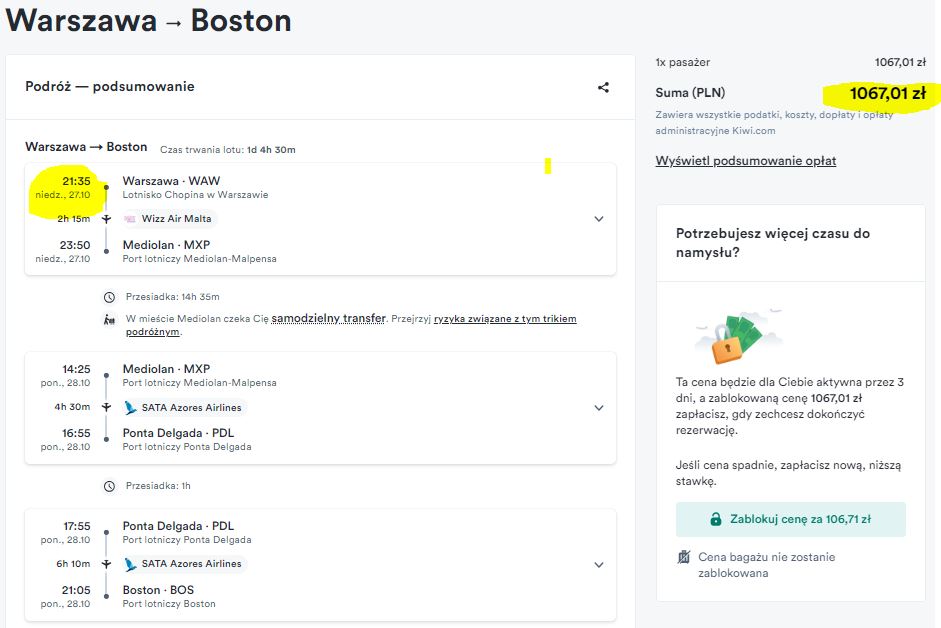941x628 pixels.
Task: Click the 'Warszawa · WAW' departure airport text
Action: (171, 181)
